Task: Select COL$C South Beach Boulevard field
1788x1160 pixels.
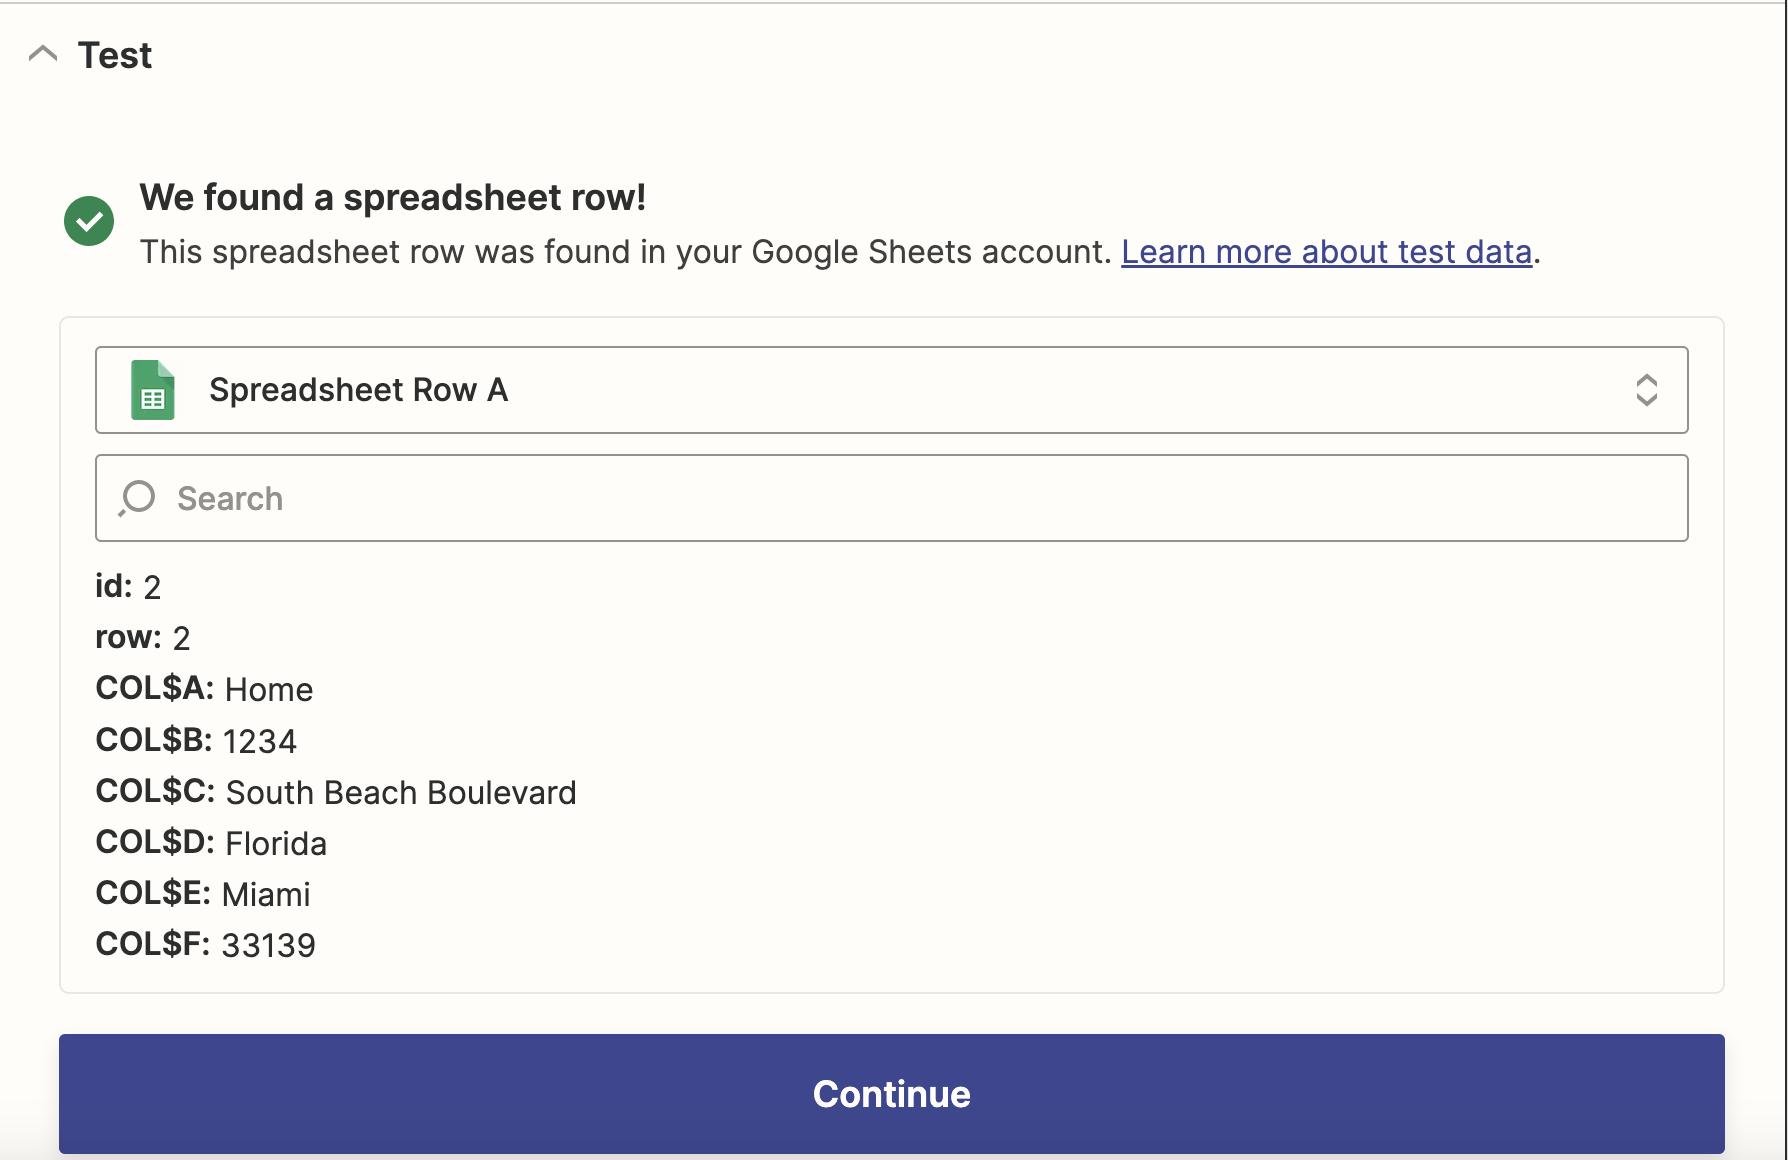Action: (336, 792)
